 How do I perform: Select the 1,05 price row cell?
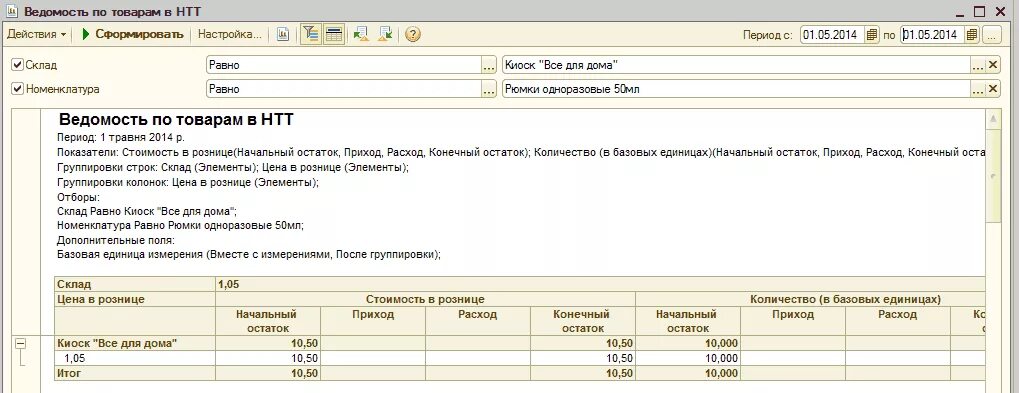135,358
